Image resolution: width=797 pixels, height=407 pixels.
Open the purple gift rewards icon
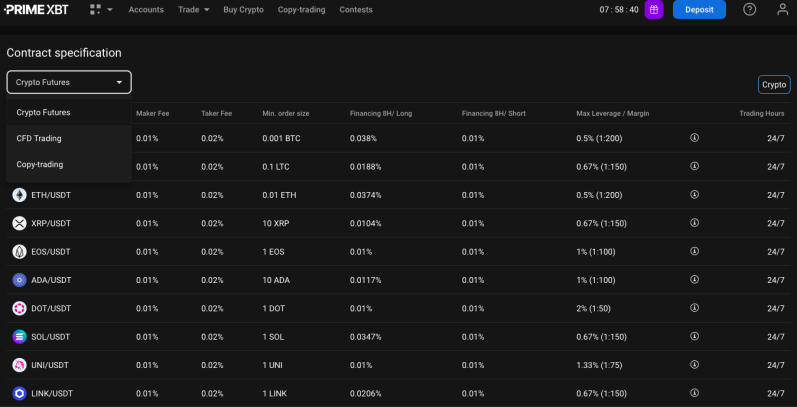click(x=654, y=10)
